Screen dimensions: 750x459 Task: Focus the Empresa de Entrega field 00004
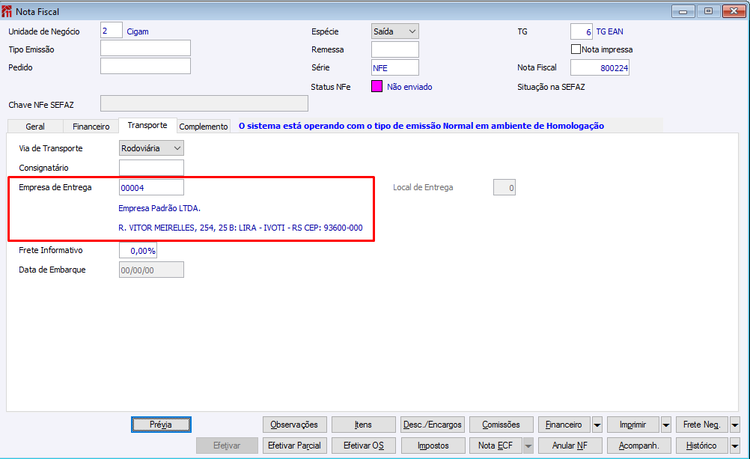click(x=151, y=187)
